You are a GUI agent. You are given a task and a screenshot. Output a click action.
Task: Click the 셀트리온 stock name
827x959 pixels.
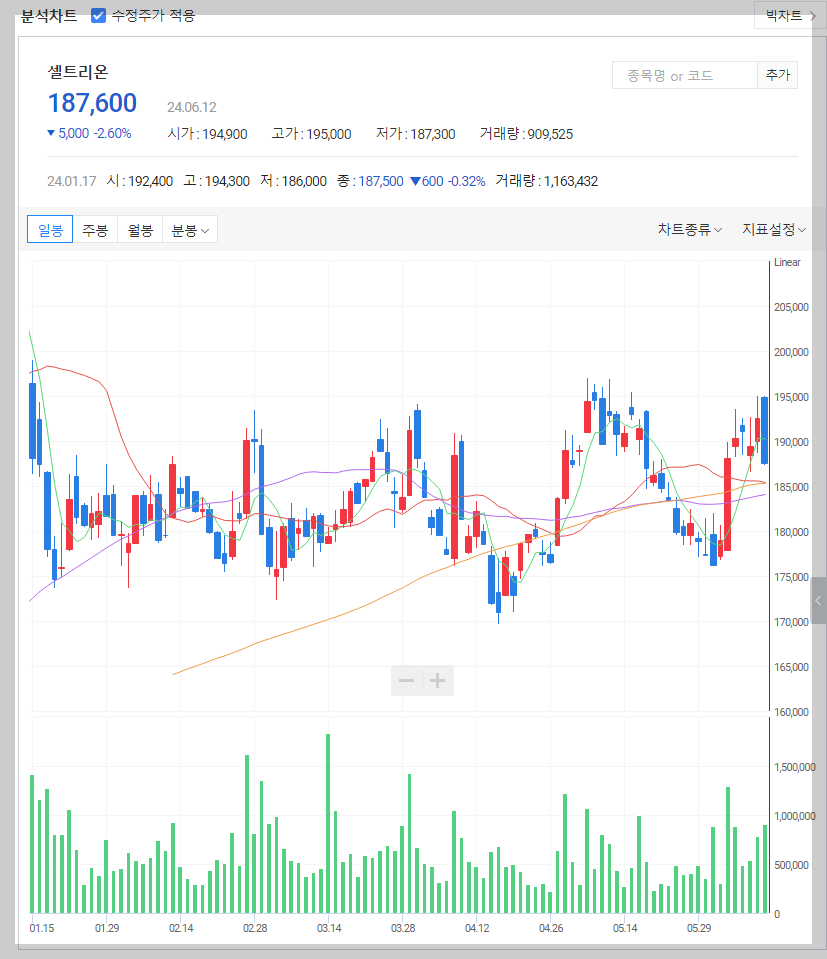(78, 72)
